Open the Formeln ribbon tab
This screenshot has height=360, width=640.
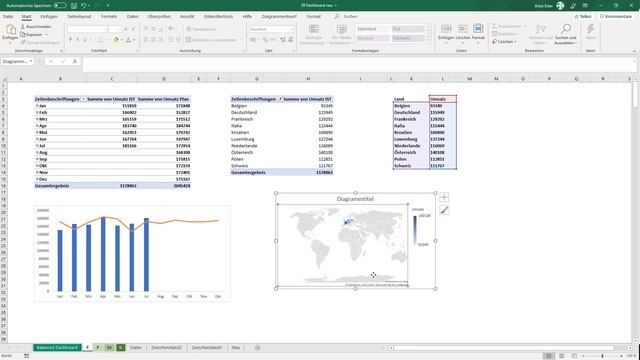tap(109, 16)
